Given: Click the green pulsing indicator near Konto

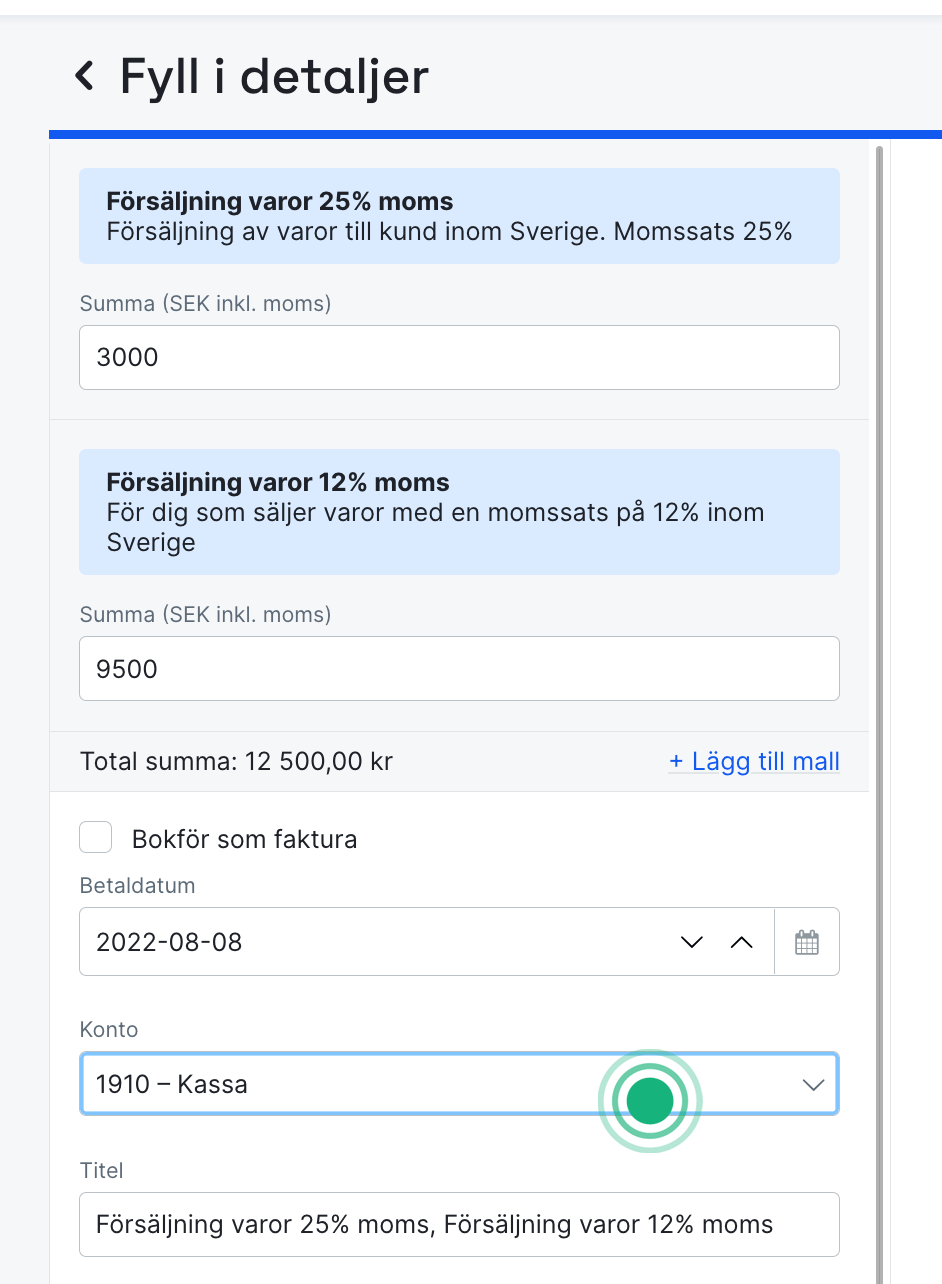Looking at the screenshot, I should tap(650, 1100).
